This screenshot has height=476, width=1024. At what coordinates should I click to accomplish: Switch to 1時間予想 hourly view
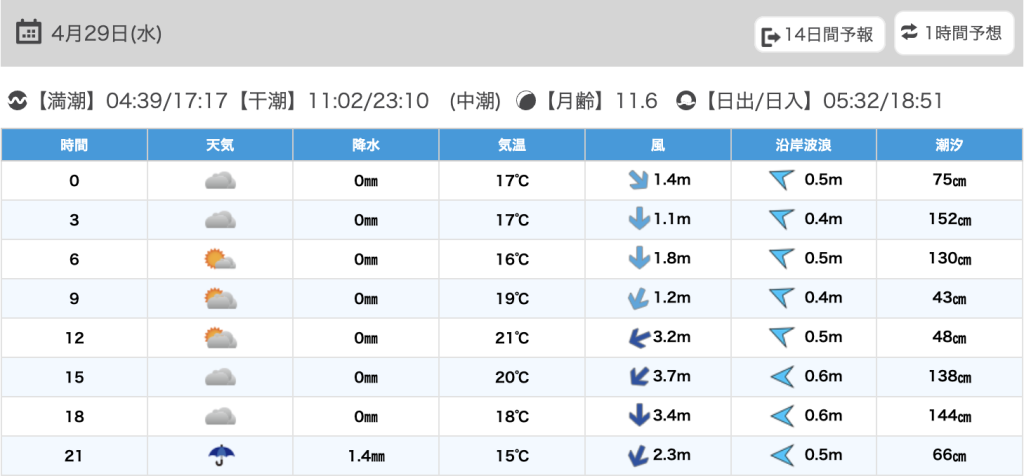(950, 33)
